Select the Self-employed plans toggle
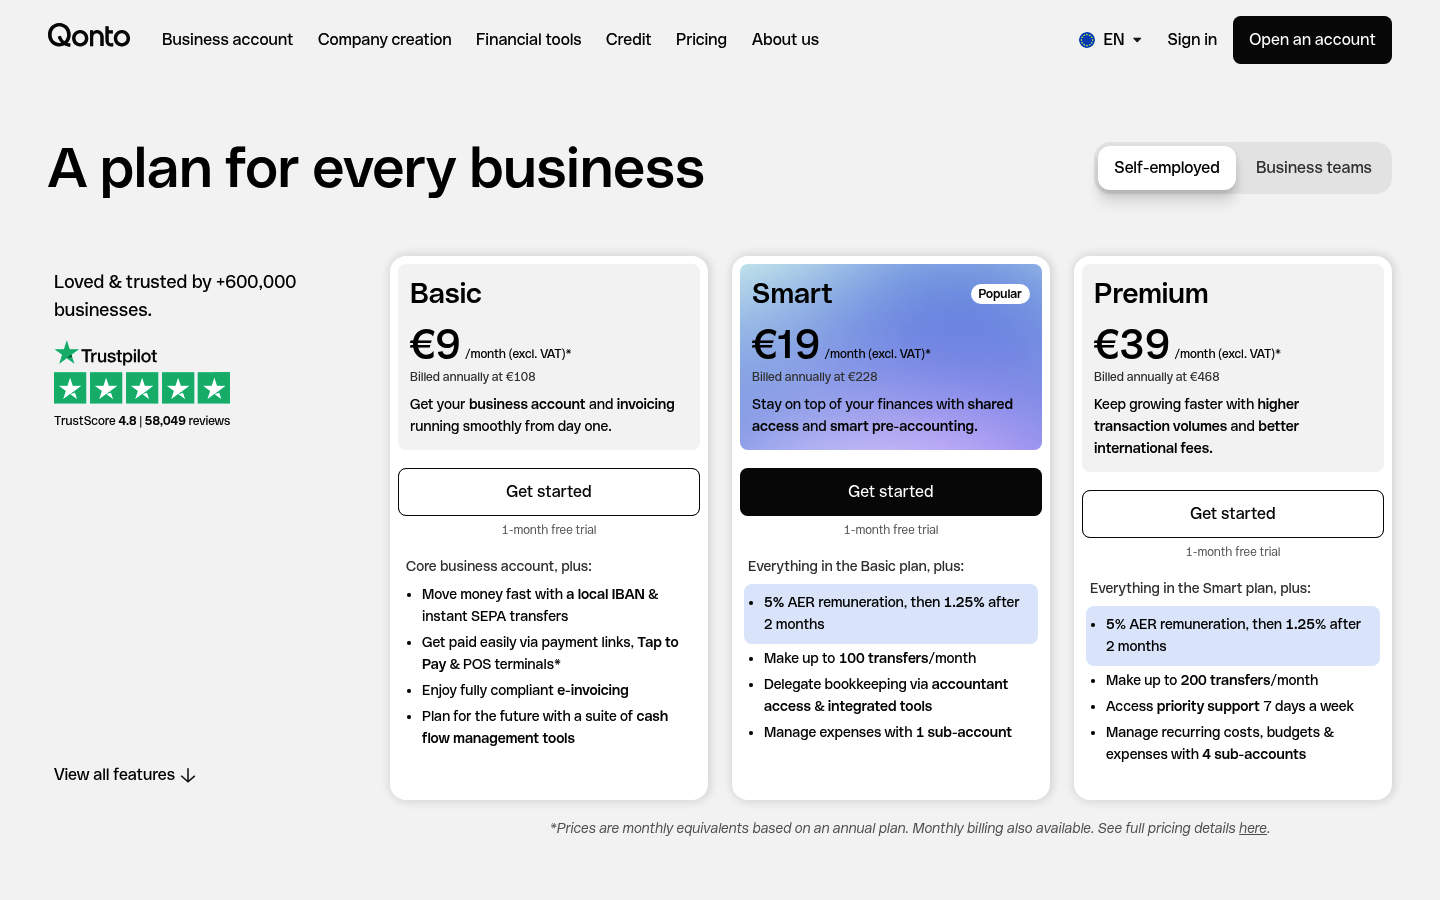This screenshot has height=900, width=1440. tap(1167, 168)
